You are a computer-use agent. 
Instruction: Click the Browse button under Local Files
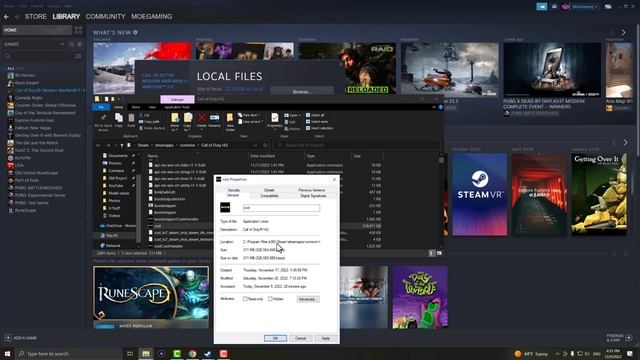pos(302,92)
